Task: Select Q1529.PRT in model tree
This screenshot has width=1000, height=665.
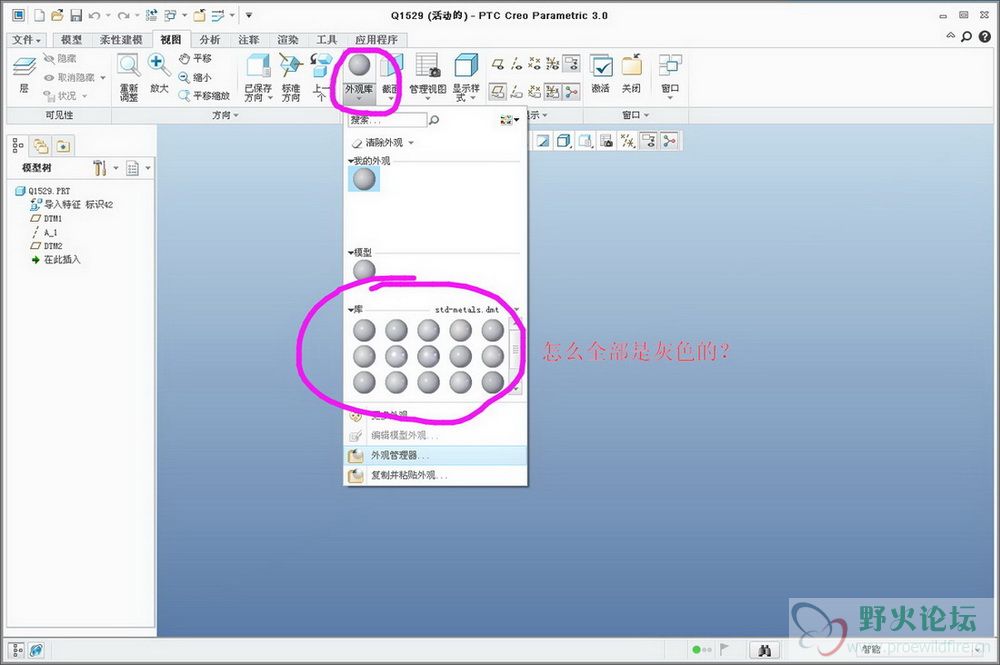Action: [43, 191]
